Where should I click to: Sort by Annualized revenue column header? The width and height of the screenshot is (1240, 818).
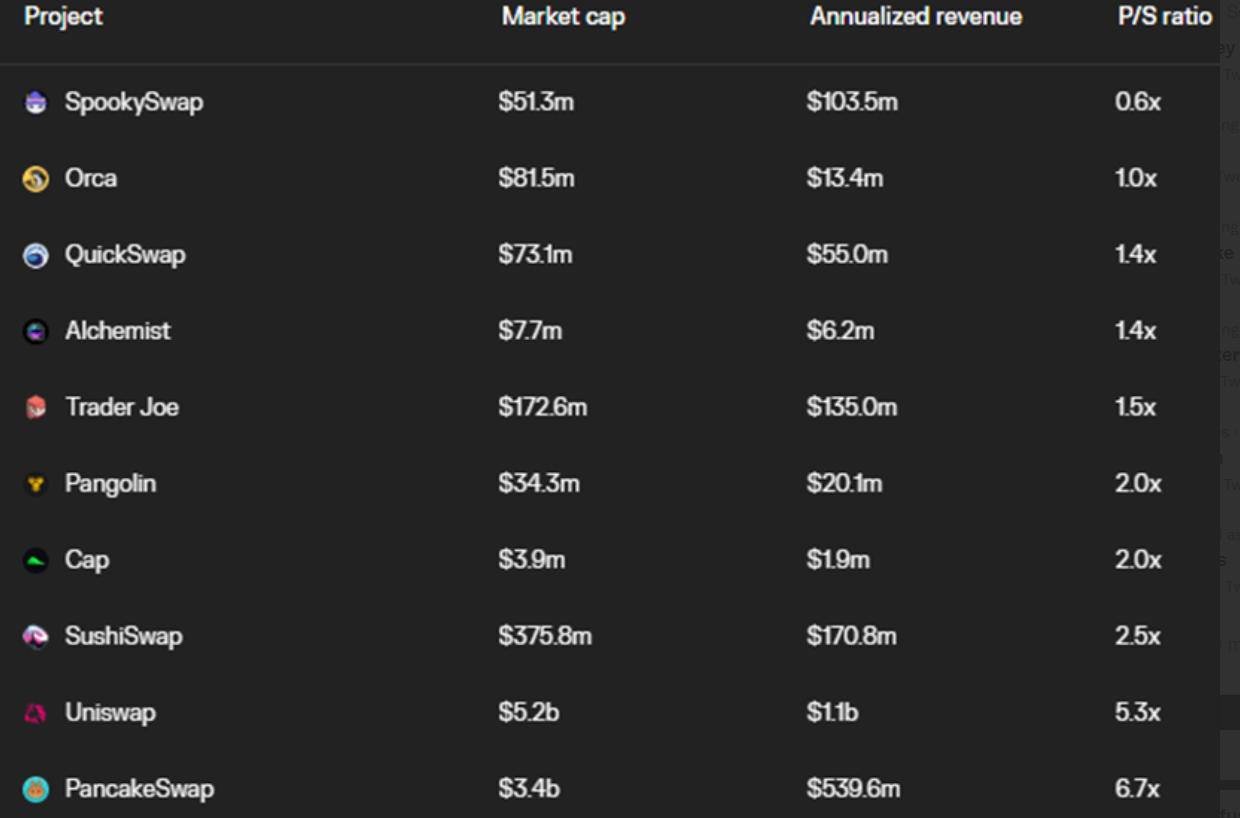click(x=916, y=17)
